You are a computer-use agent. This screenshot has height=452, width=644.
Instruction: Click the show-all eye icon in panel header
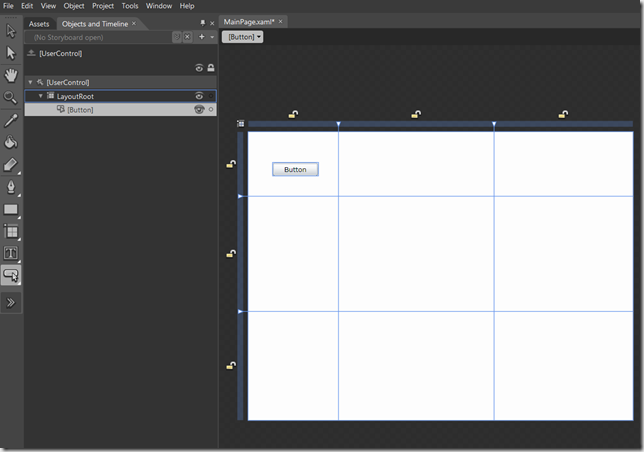tap(199, 68)
